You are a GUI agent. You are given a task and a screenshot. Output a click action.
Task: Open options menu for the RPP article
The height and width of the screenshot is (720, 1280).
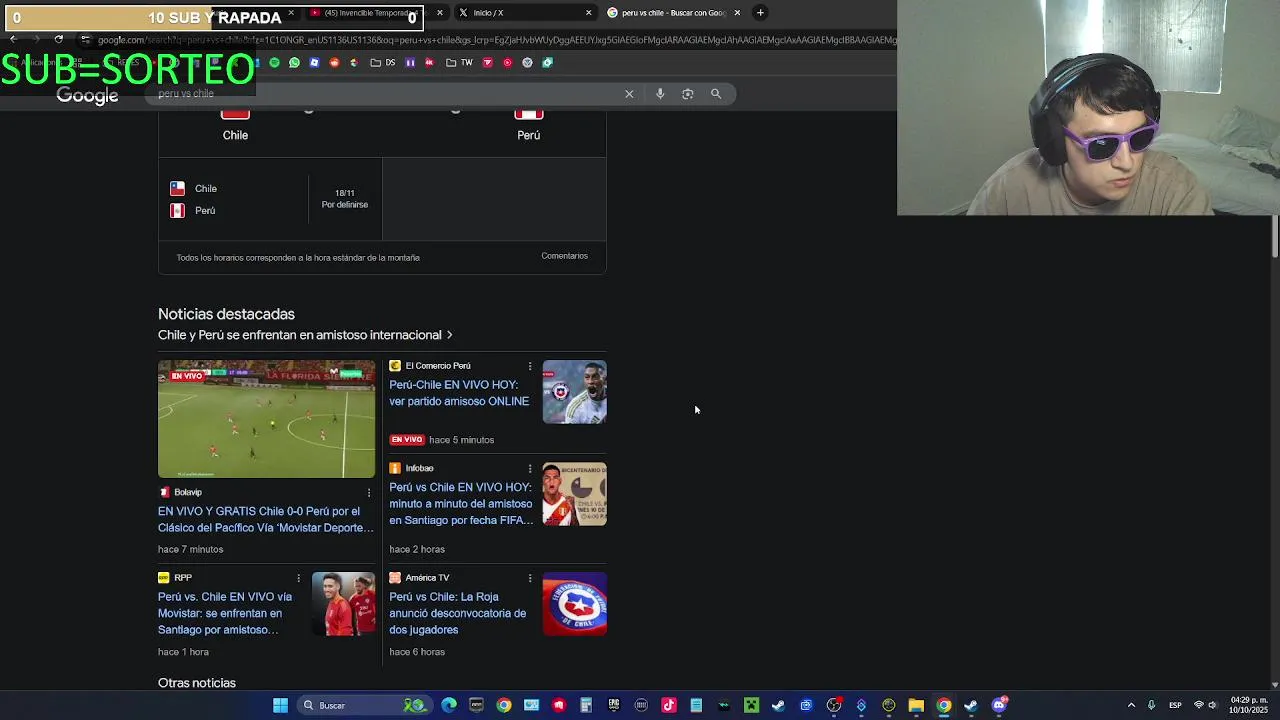[x=298, y=578]
